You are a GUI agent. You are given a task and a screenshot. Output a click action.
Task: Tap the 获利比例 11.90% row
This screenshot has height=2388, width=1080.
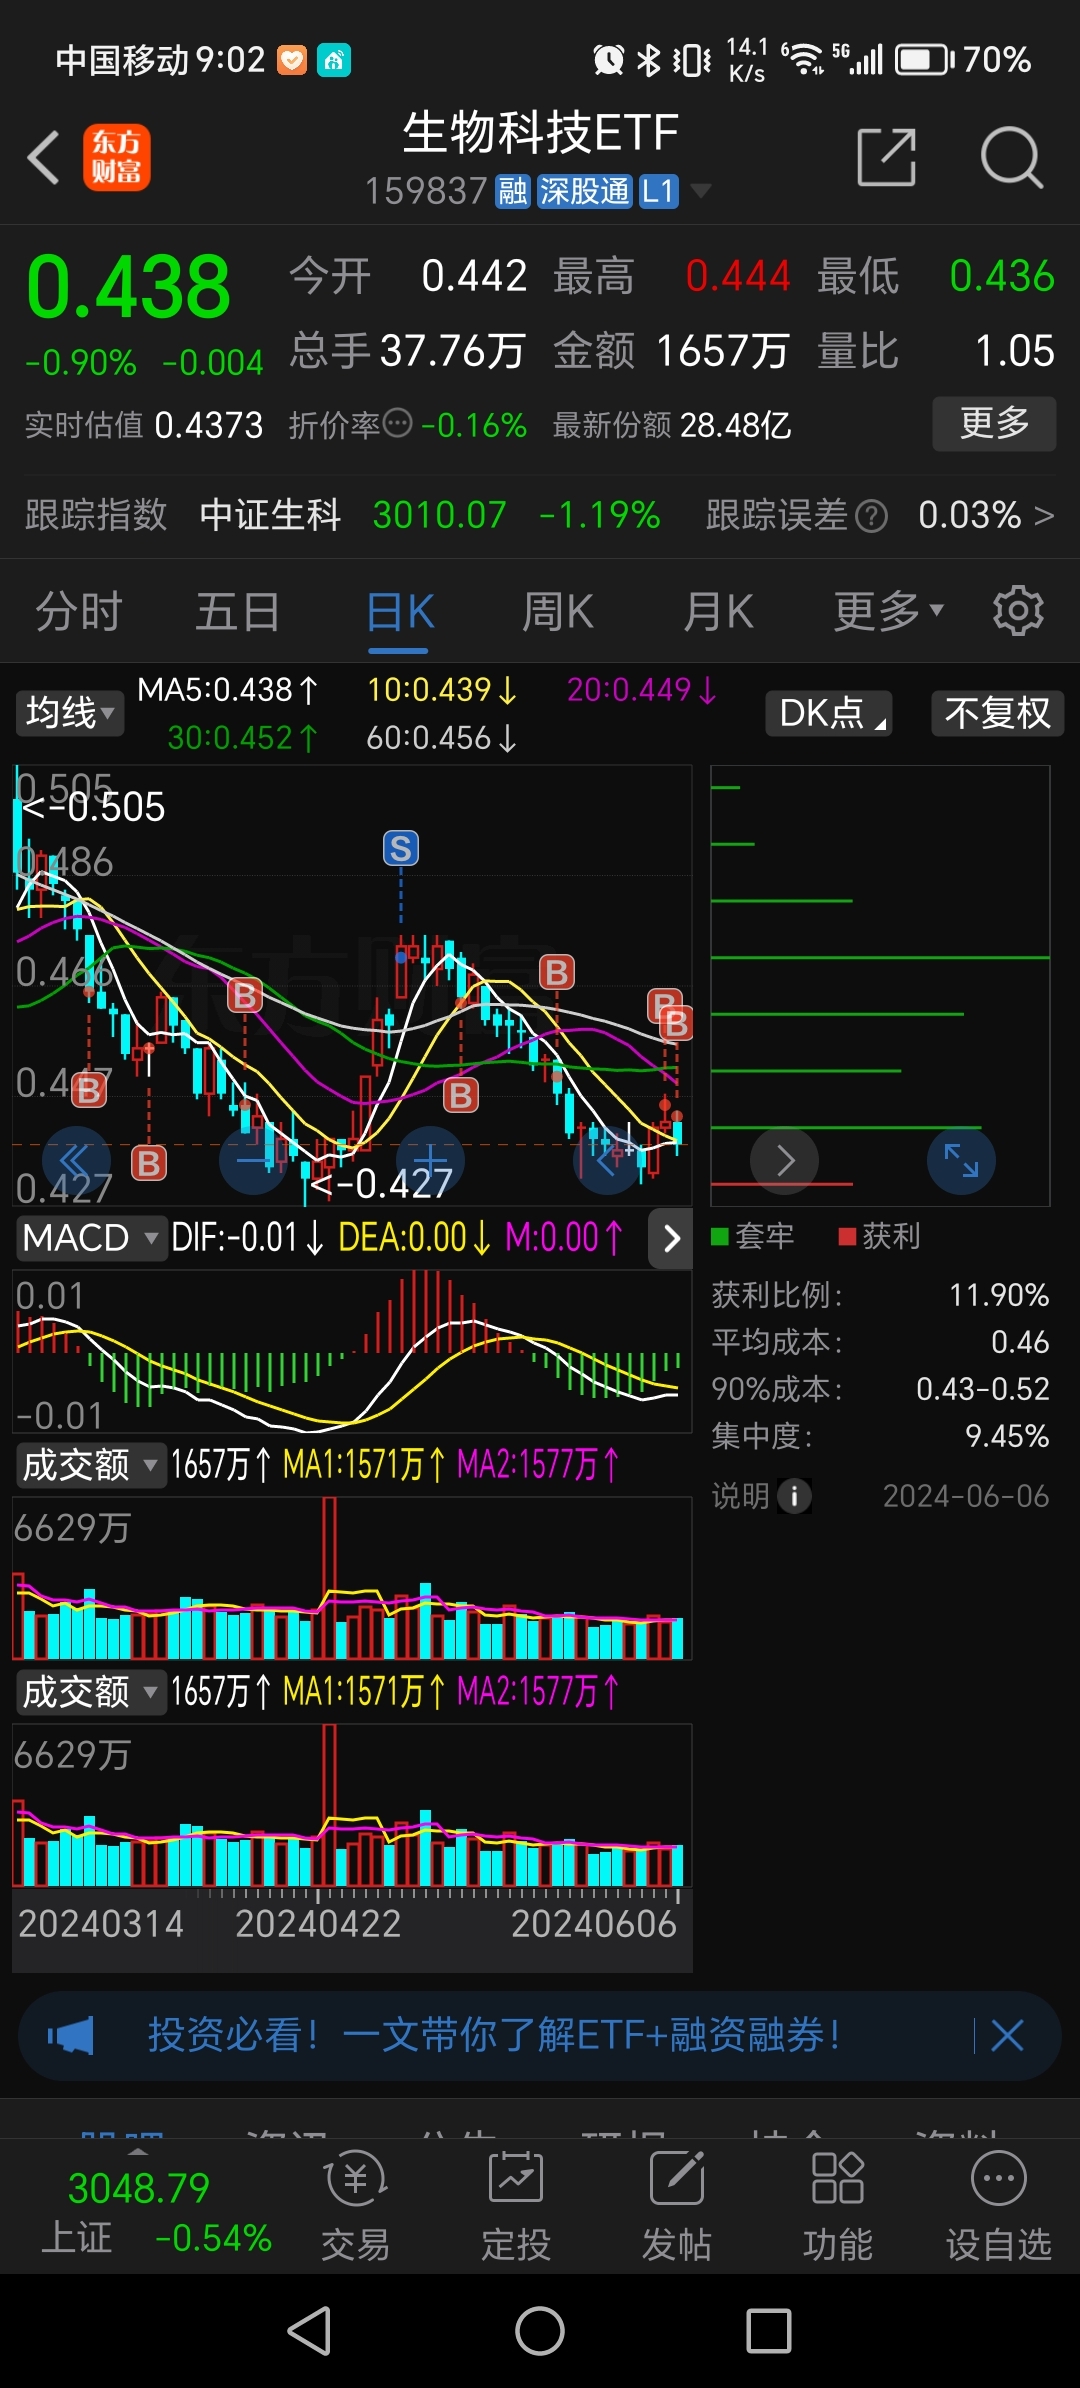coord(880,1295)
